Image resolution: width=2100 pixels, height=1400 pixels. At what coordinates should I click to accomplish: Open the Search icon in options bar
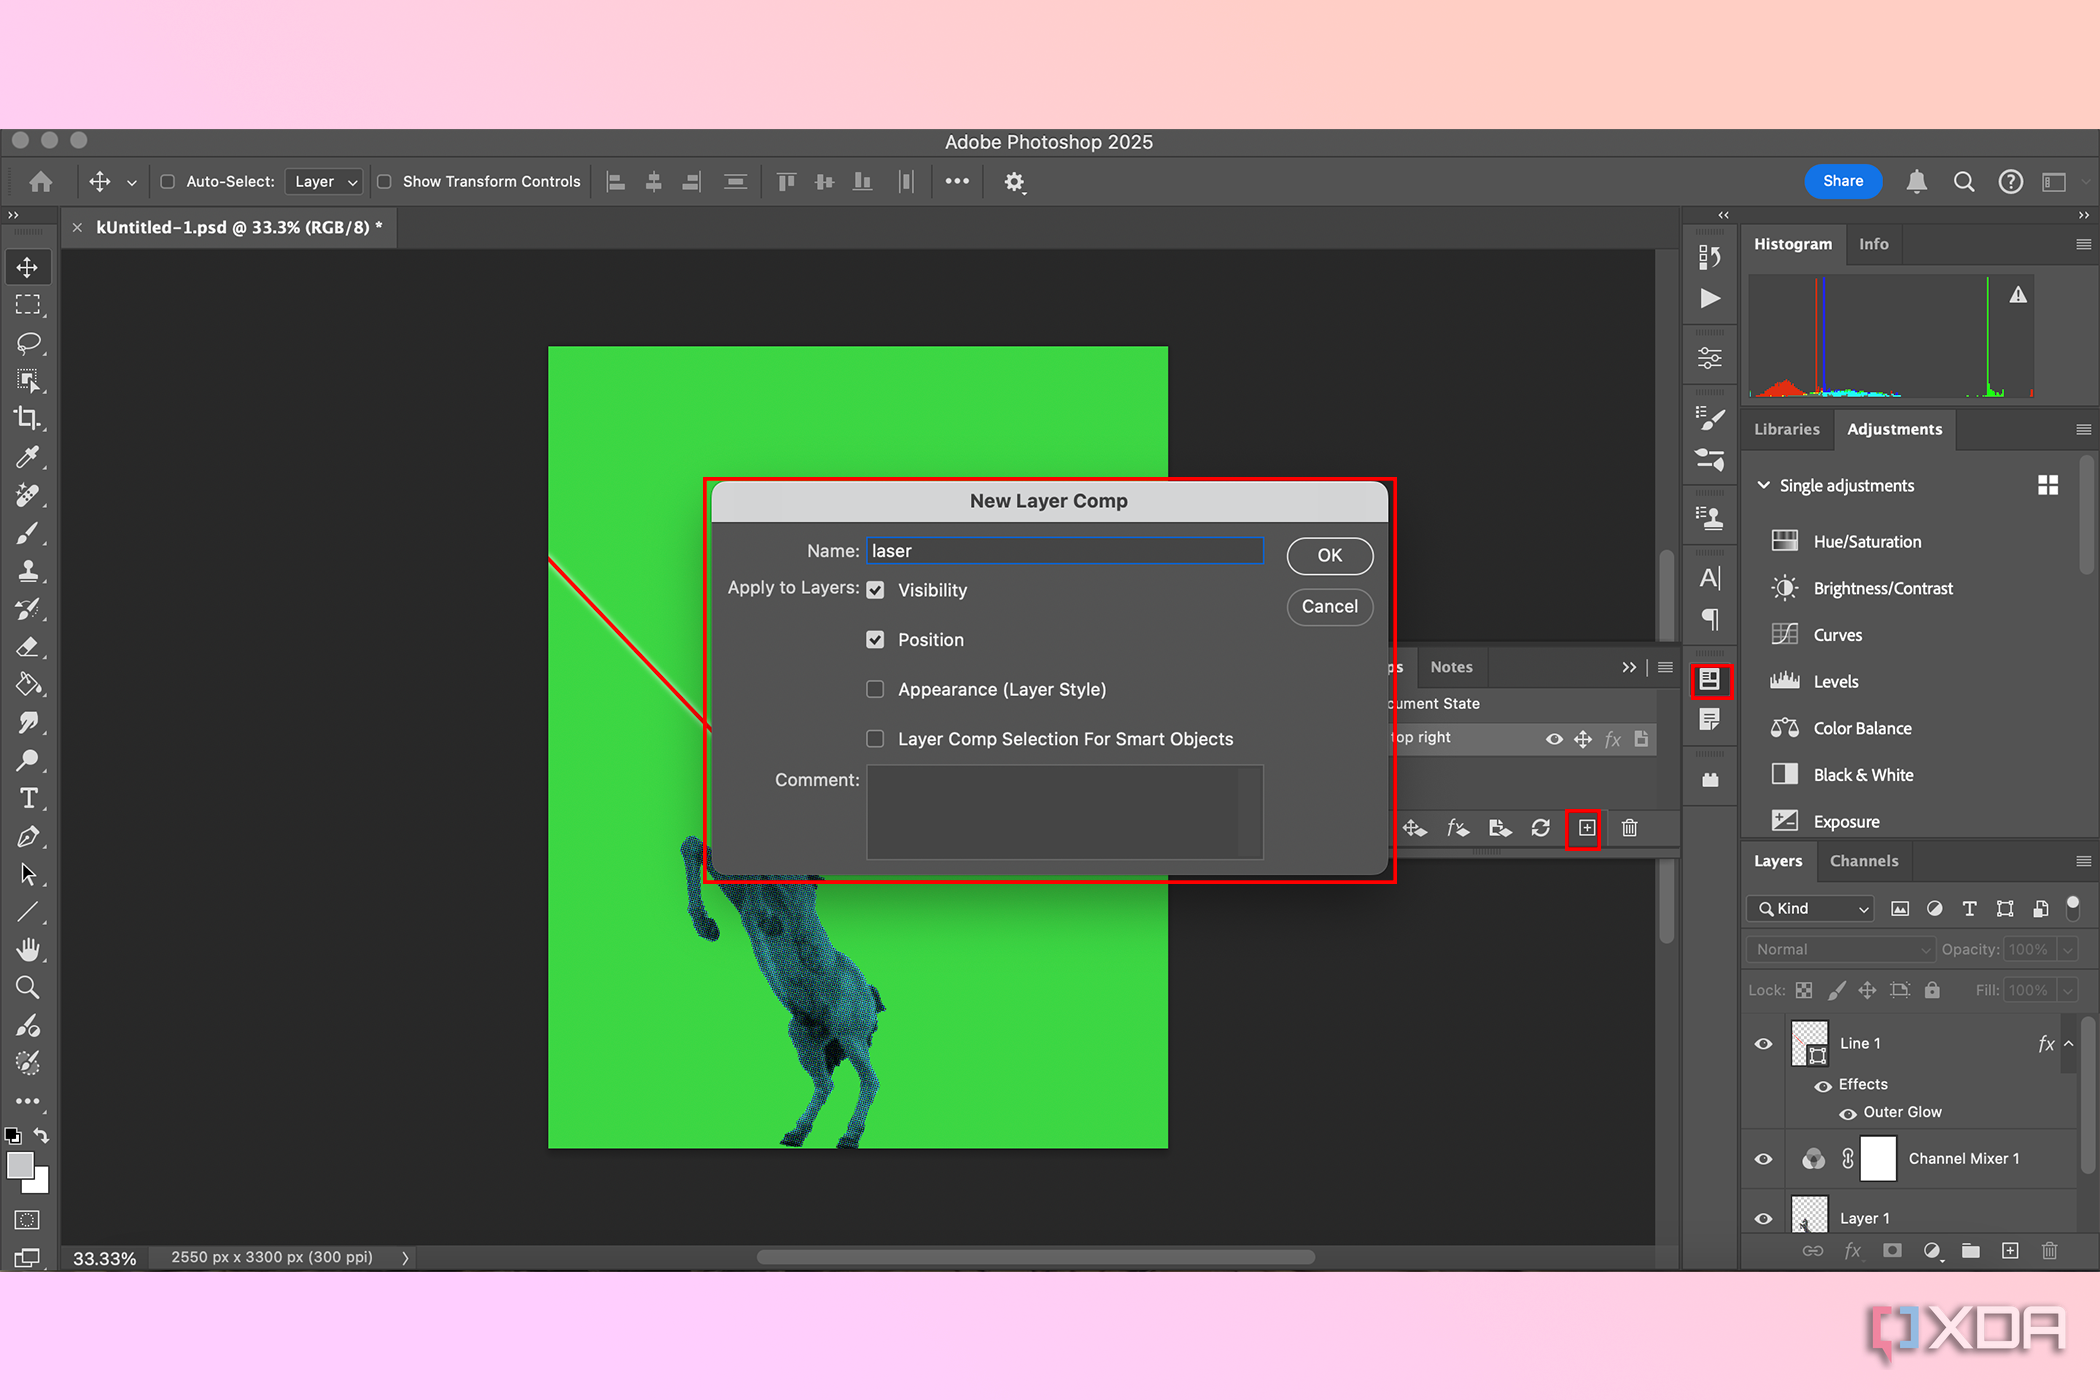point(1964,182)
